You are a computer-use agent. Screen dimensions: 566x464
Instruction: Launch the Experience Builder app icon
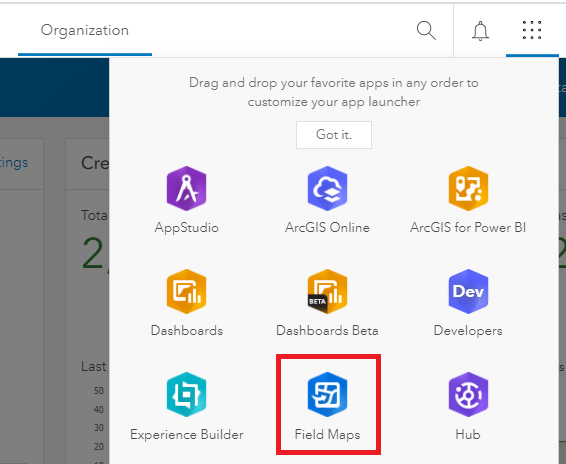tap(186, 394)
